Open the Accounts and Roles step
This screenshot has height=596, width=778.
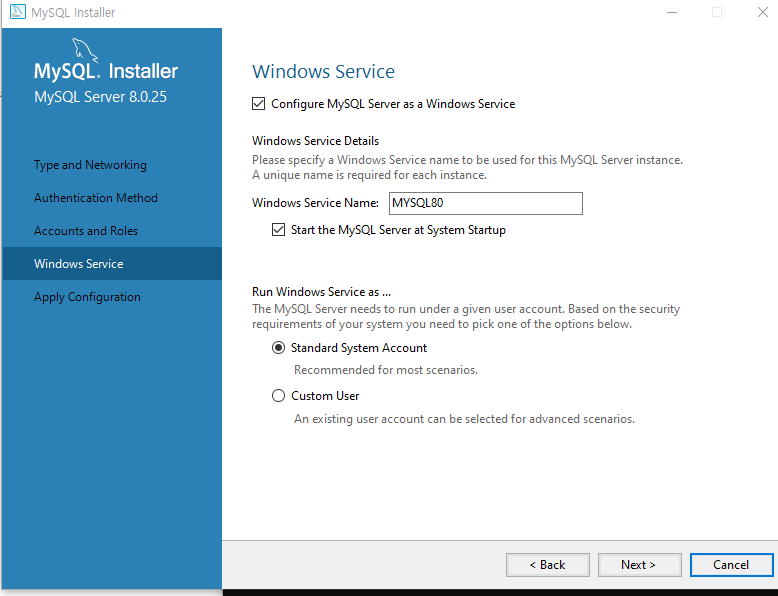[86, 231]
